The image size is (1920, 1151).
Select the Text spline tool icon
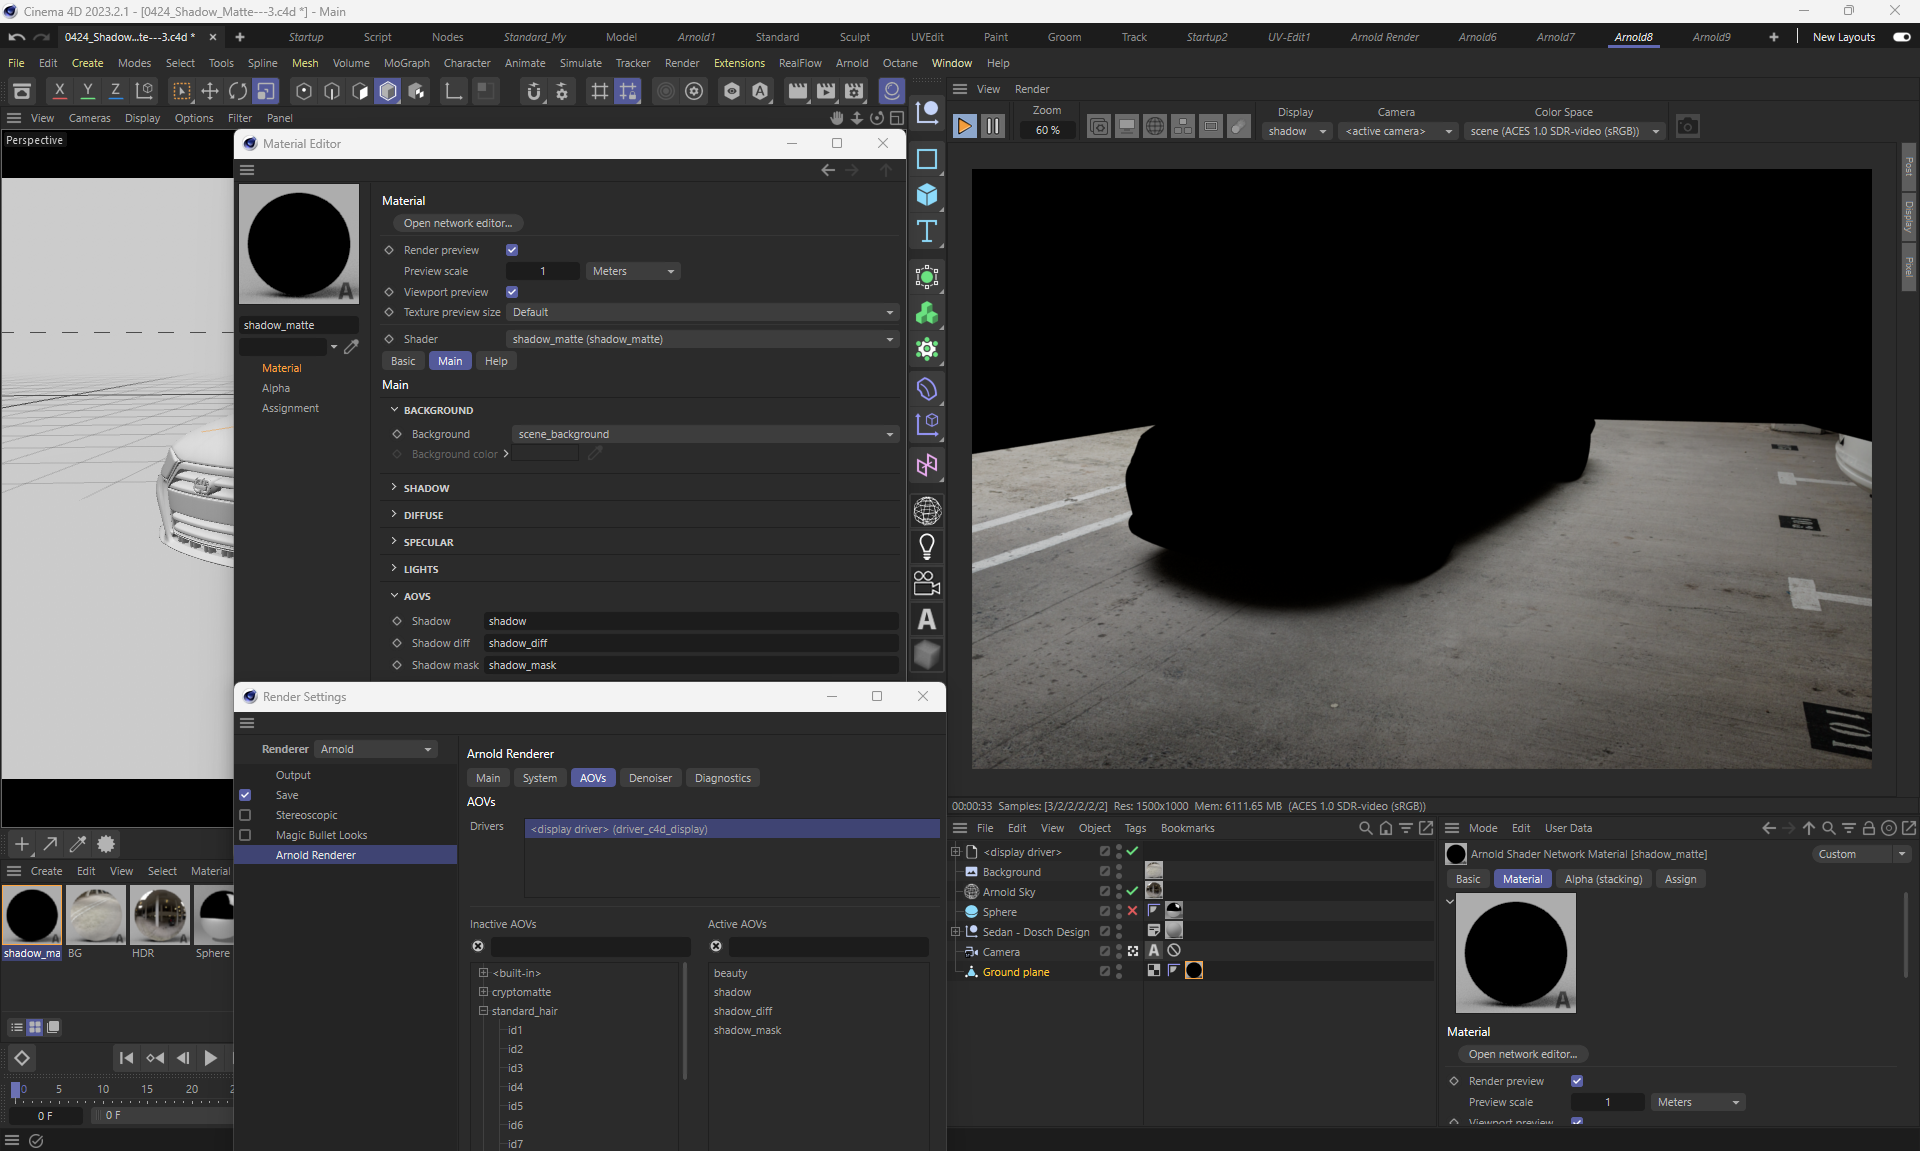[927, 232]
